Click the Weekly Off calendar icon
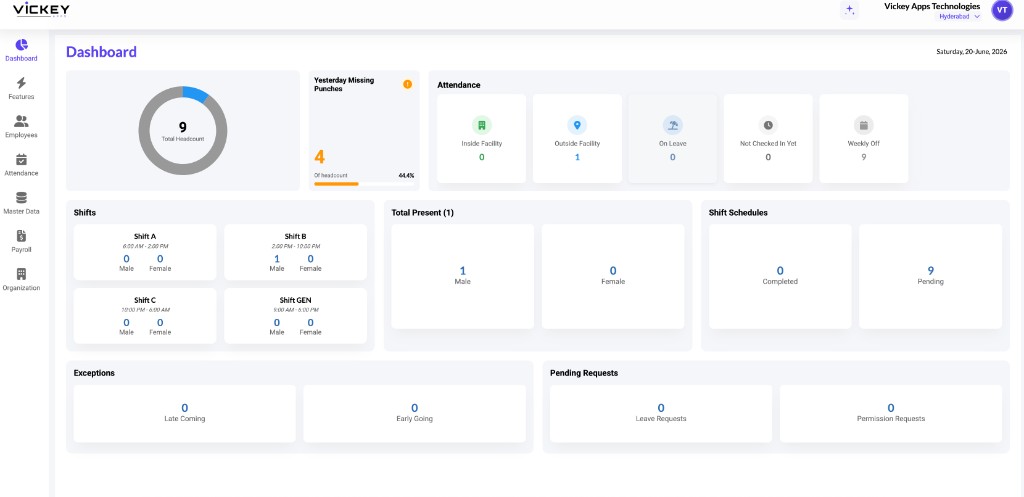Image resolution: width=1024 pixels, height=497 pixels. click(x=863, y=125)
